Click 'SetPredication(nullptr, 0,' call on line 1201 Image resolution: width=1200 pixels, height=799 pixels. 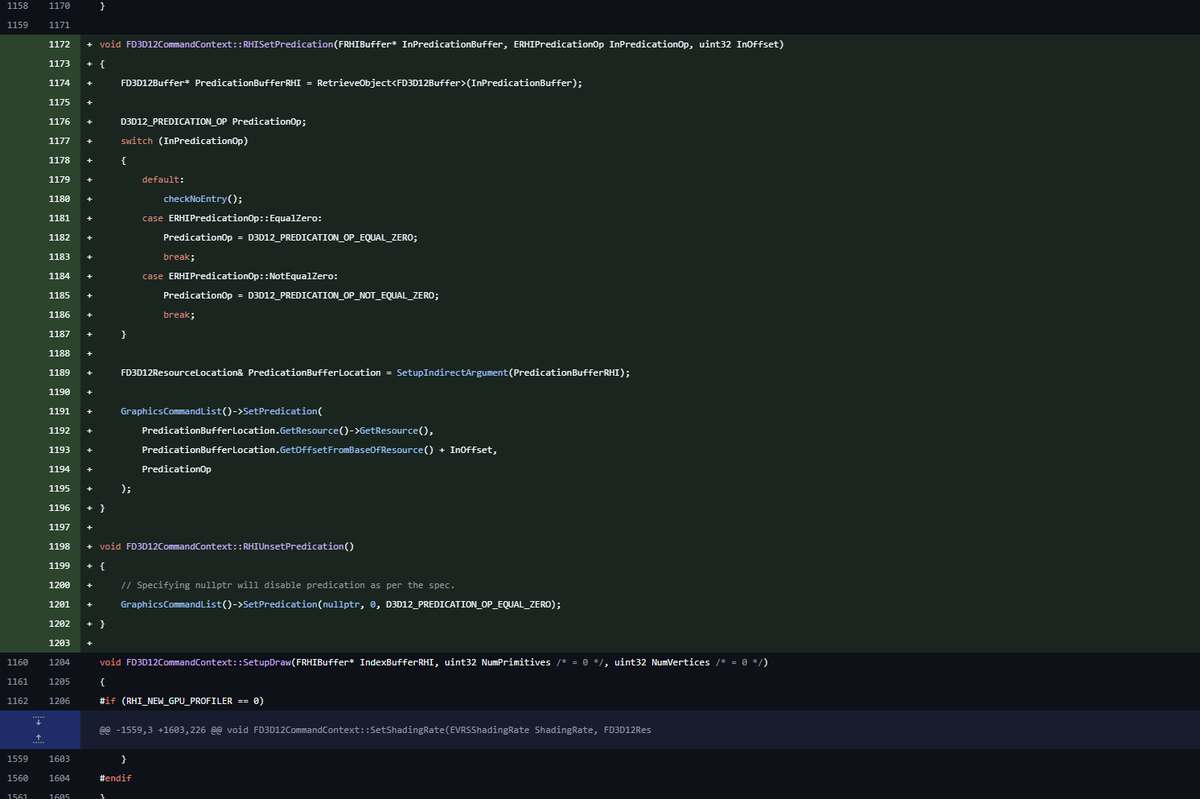pyautogui.click(x=311, y=604)
